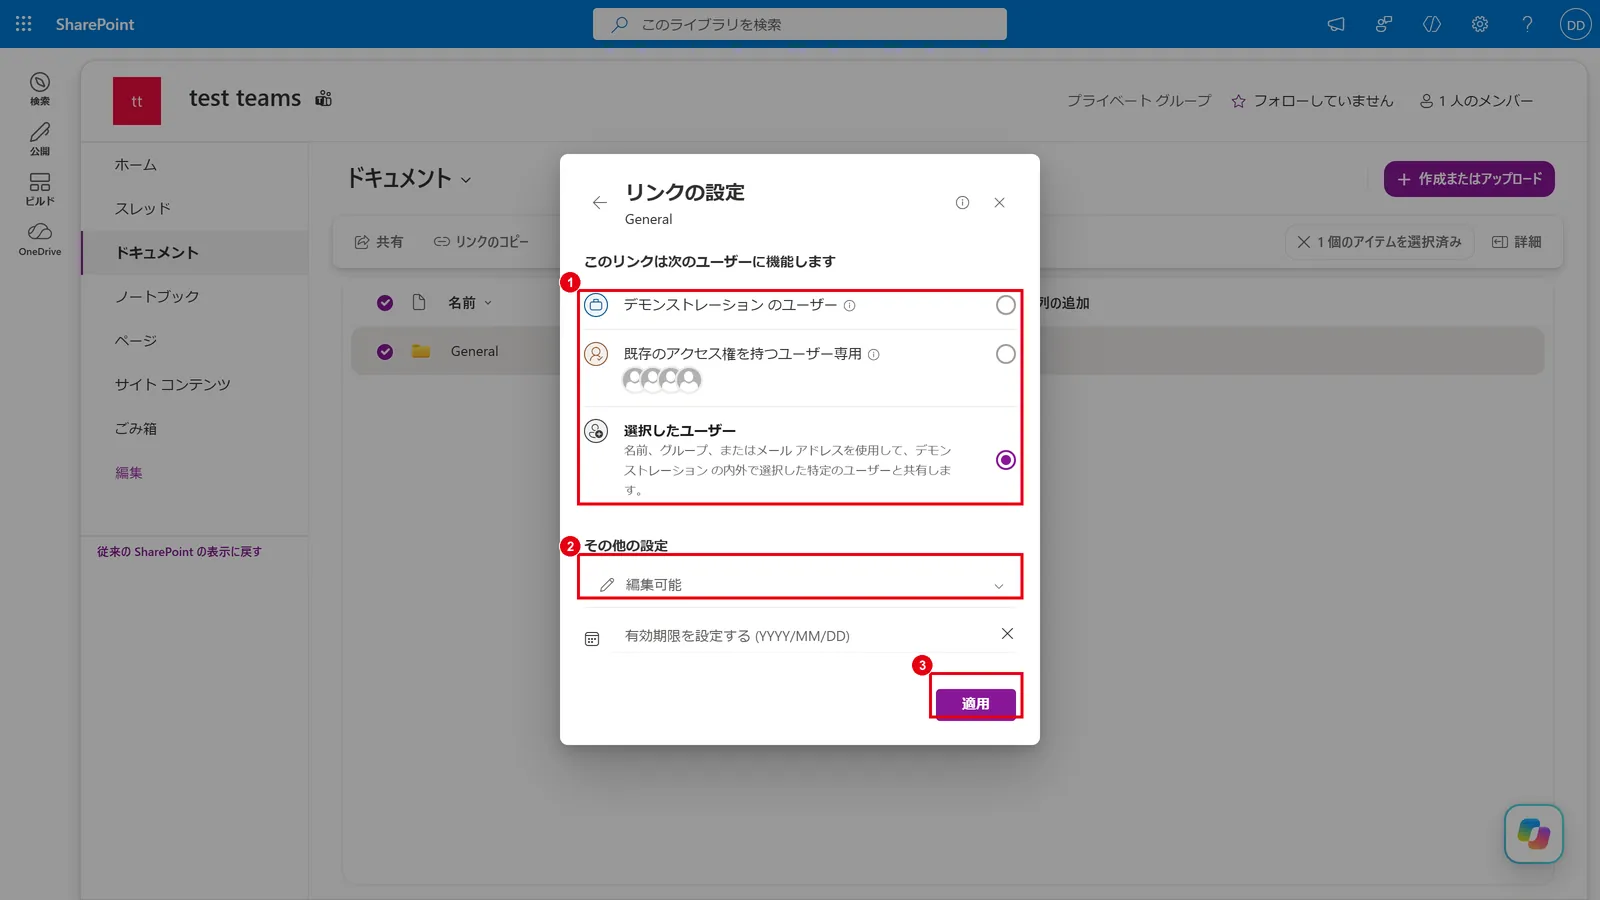Click the follow star icon
The width and height of the screenshot is (1600, 900).
click(x=1239, y=101)
